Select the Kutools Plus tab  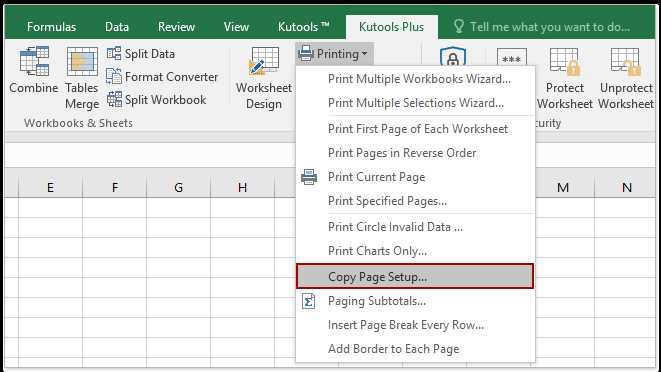[391, 27]
